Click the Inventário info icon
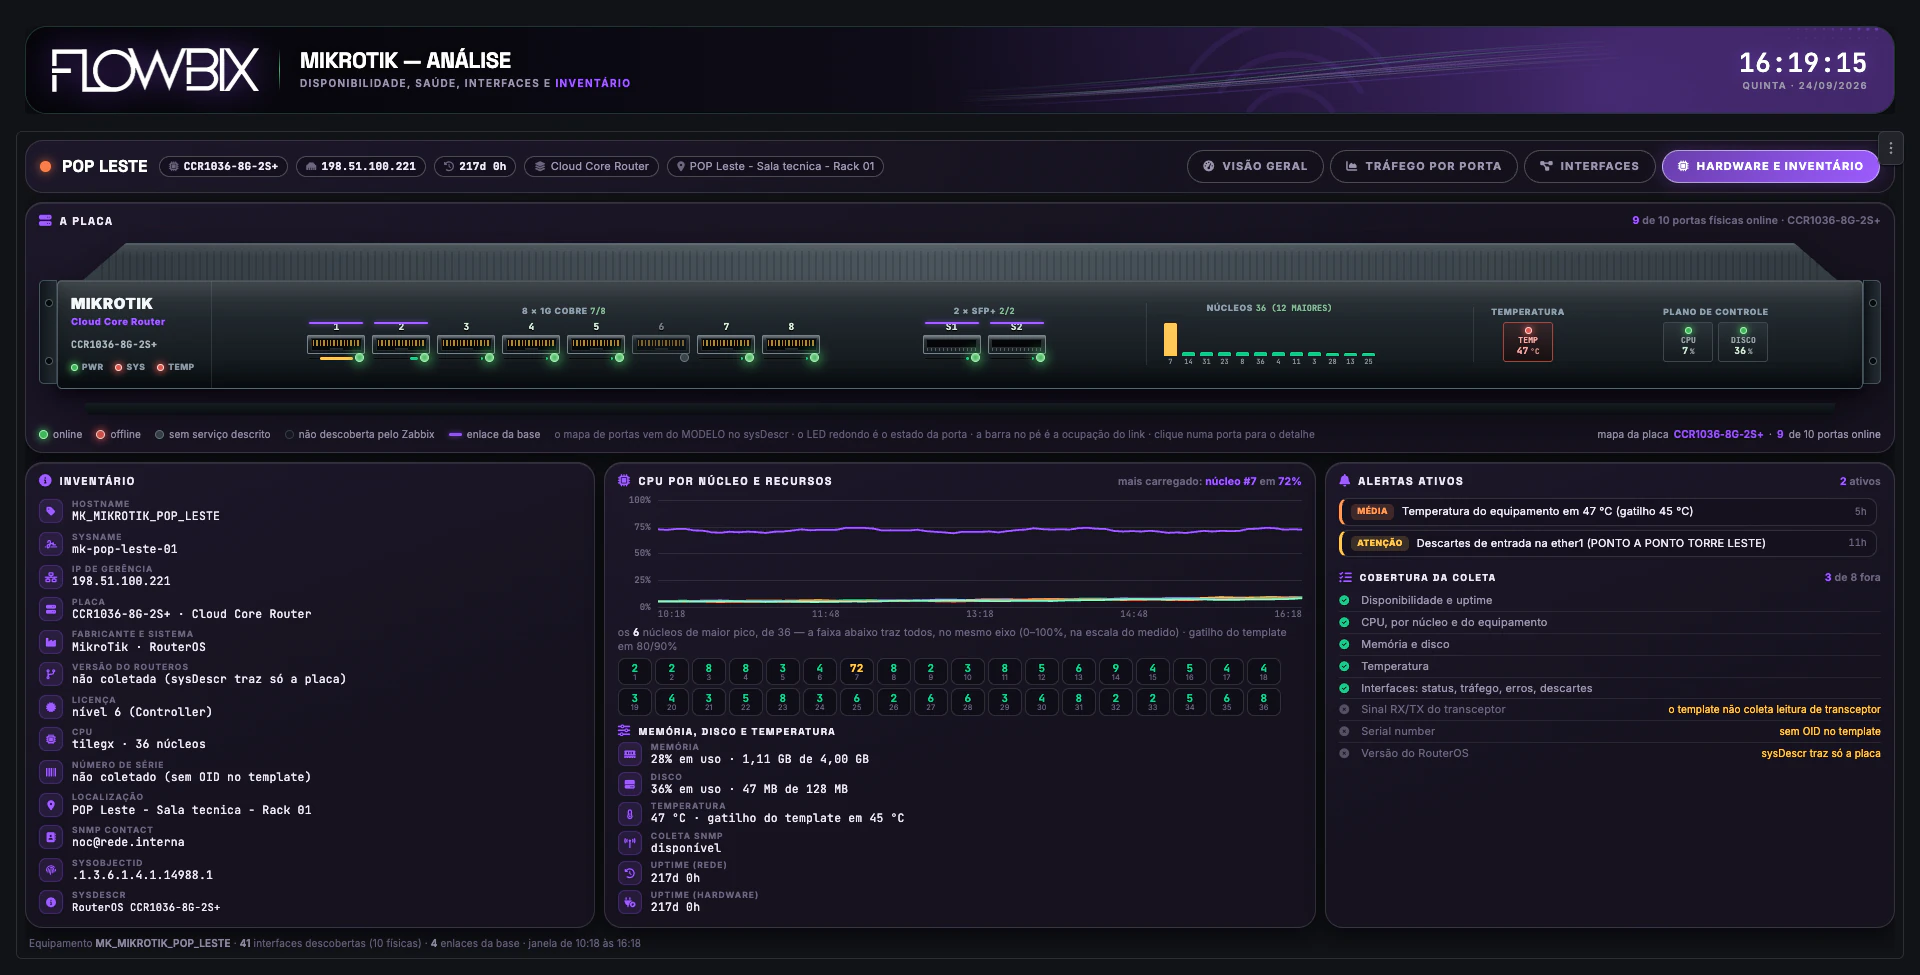Screen dimensions: 1920x975 coord(45,481)
